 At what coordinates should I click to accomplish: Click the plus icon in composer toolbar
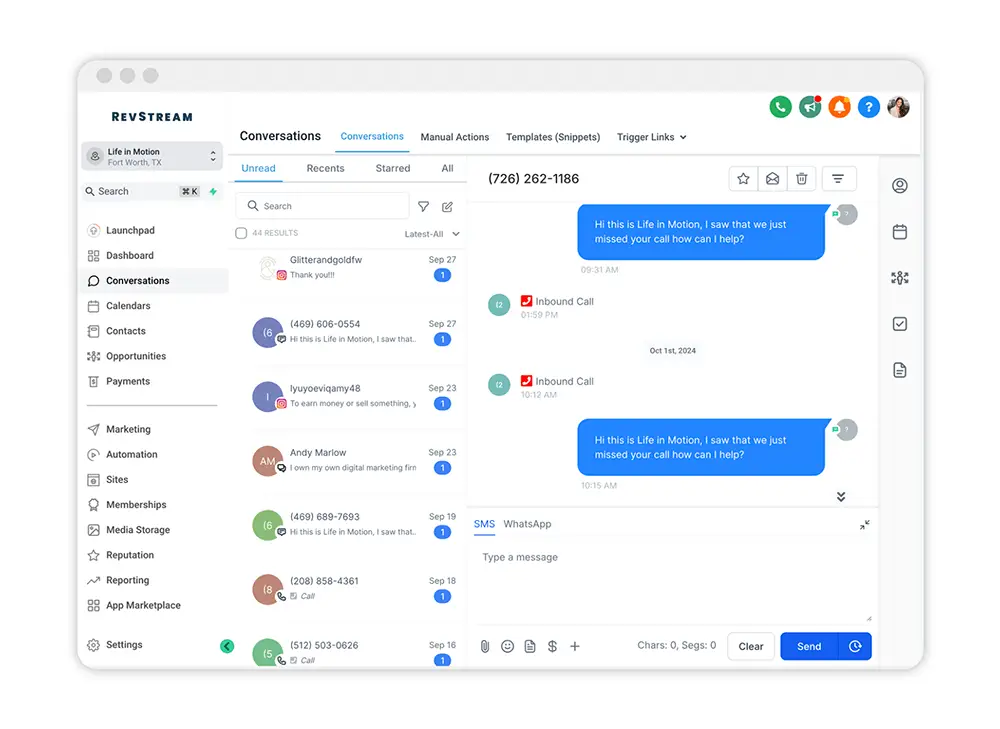click(x=575, y=646)
